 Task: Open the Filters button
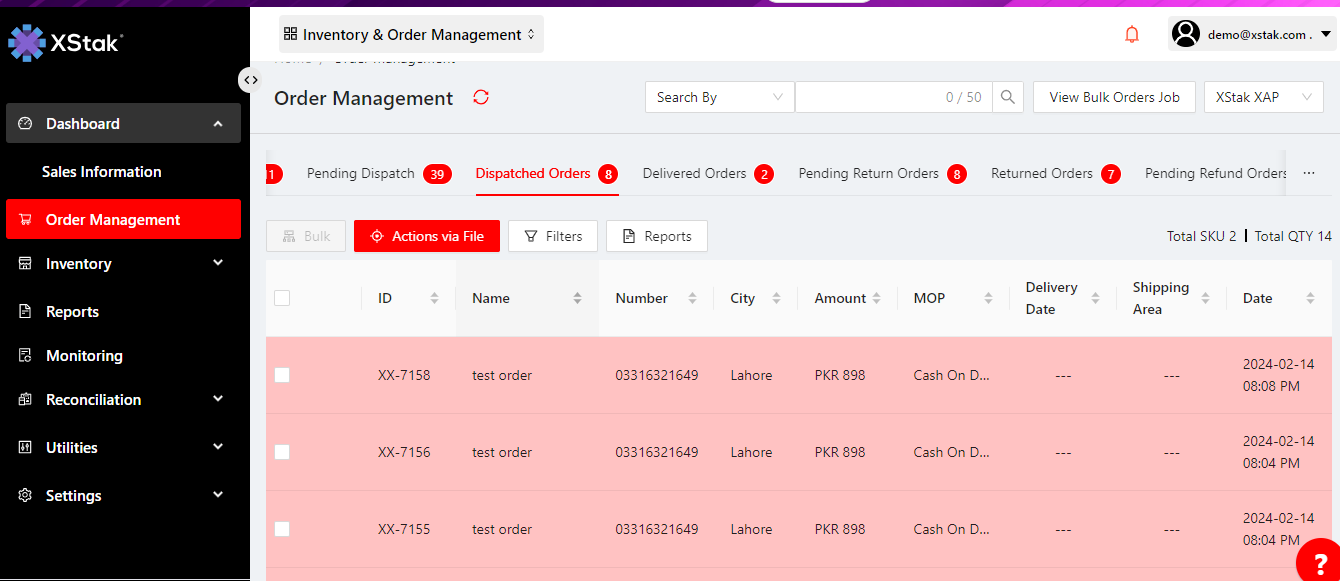coord(553,236)
